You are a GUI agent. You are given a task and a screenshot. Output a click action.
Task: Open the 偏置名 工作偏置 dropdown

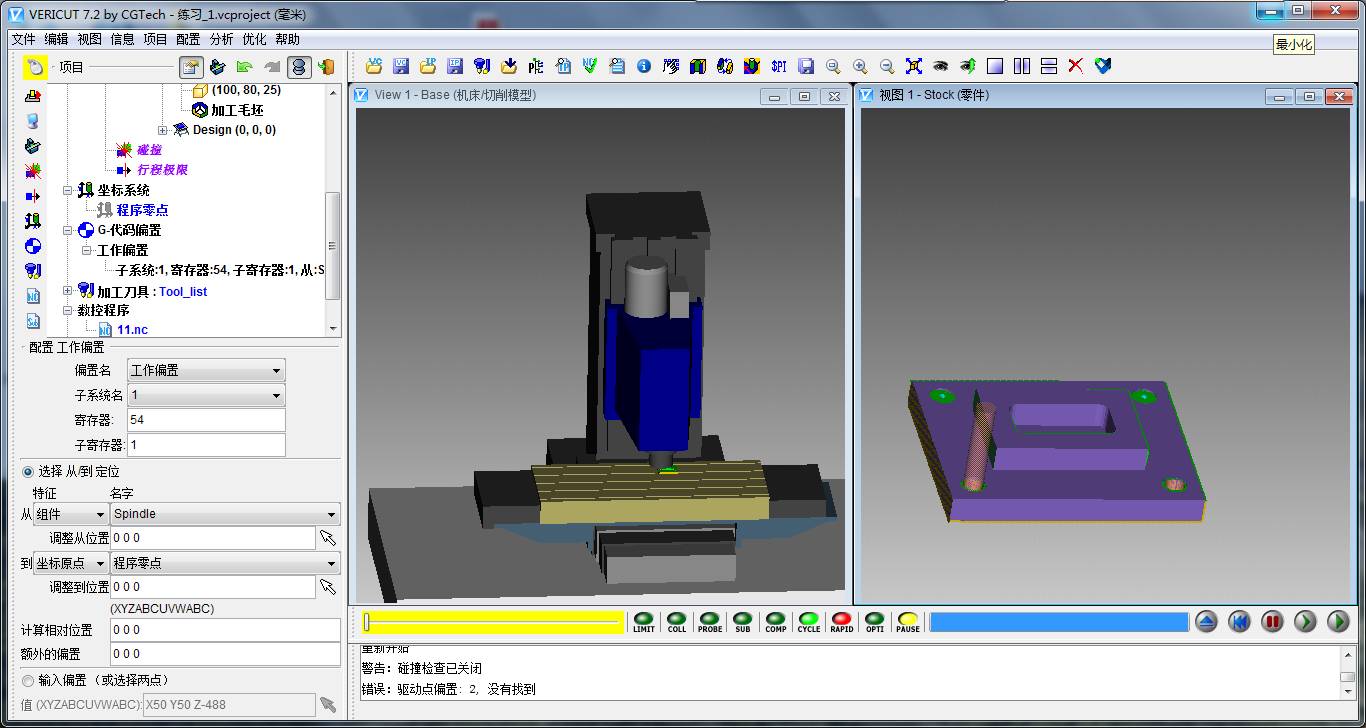206,371
